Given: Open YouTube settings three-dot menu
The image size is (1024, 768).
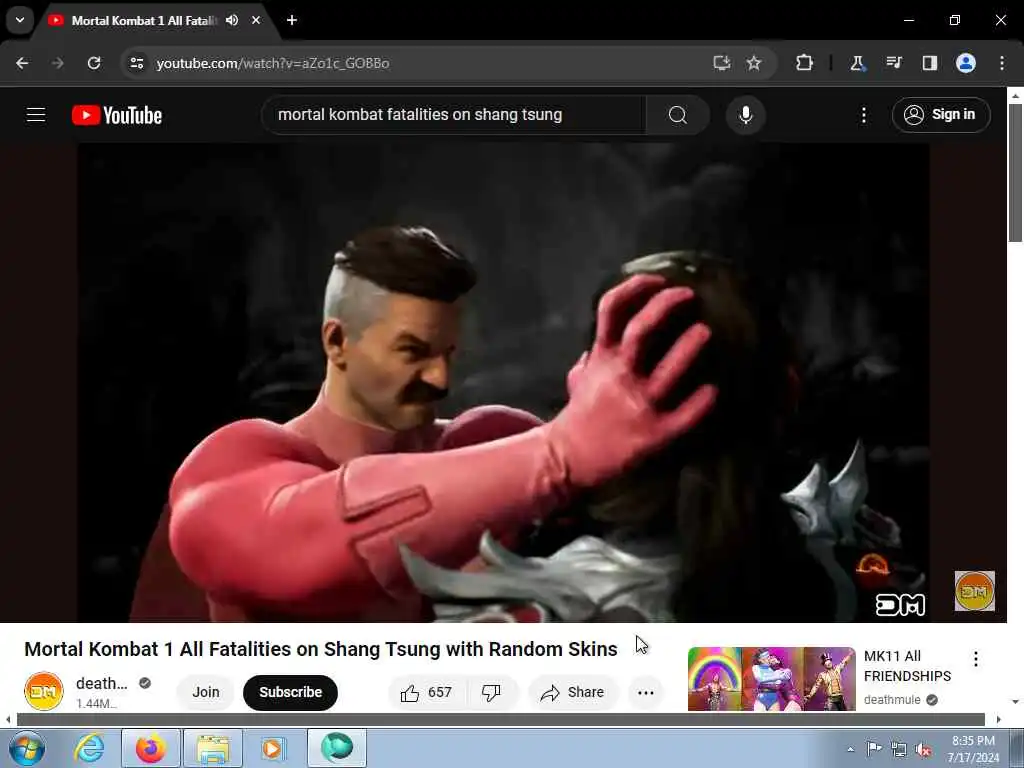Looking at the screenshot, I should 863,115.
